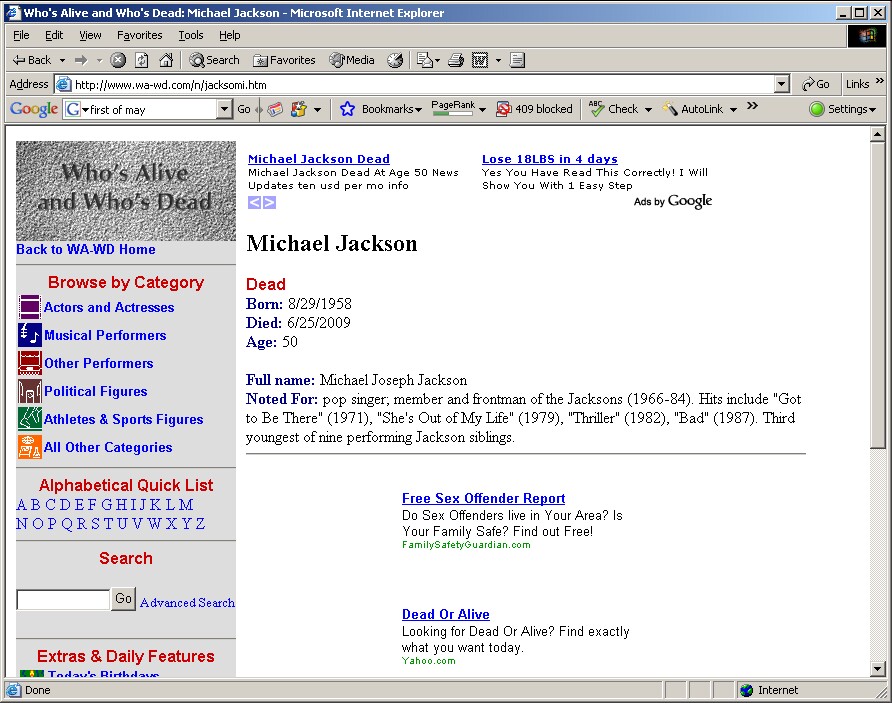Viewport: 892px width, 703px height.
Task: Open the Bookmarks star dropdown
Action: coord(381,109)
